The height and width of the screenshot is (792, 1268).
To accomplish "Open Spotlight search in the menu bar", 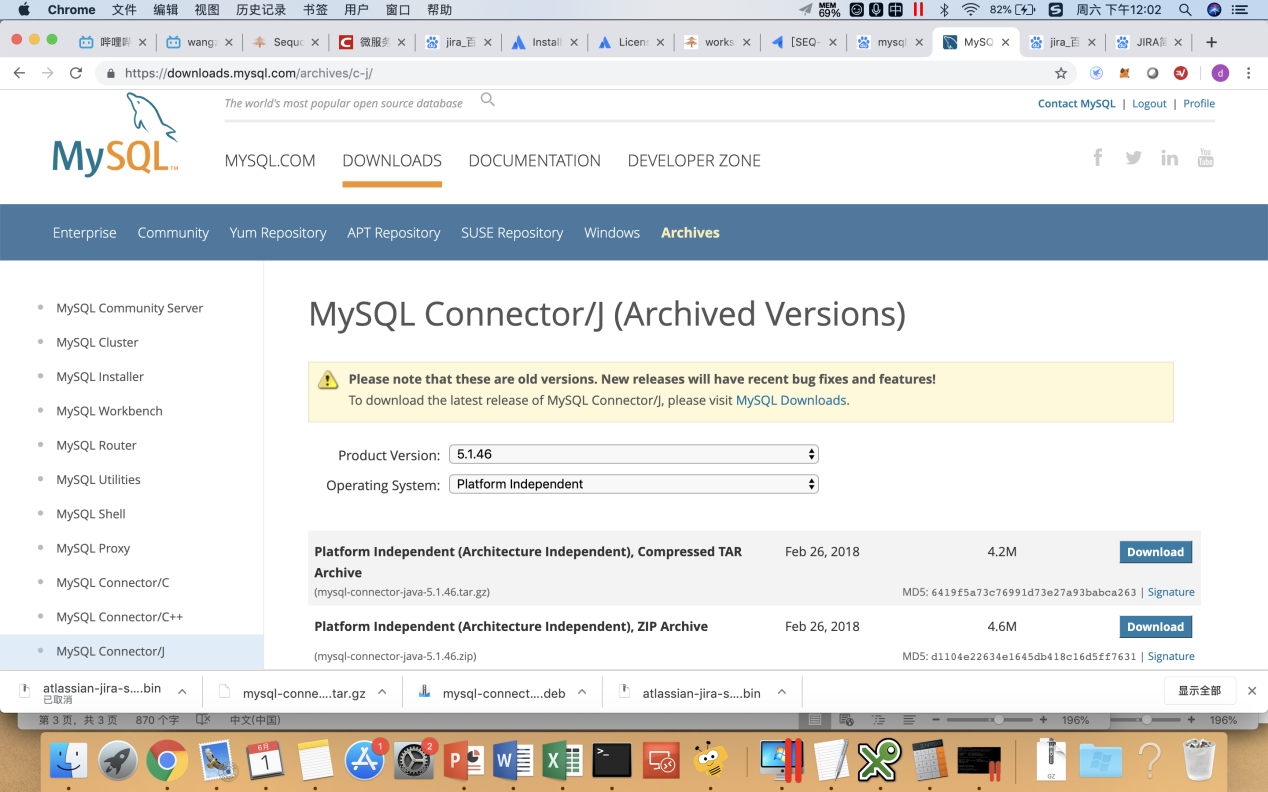I will [1185, 10].
